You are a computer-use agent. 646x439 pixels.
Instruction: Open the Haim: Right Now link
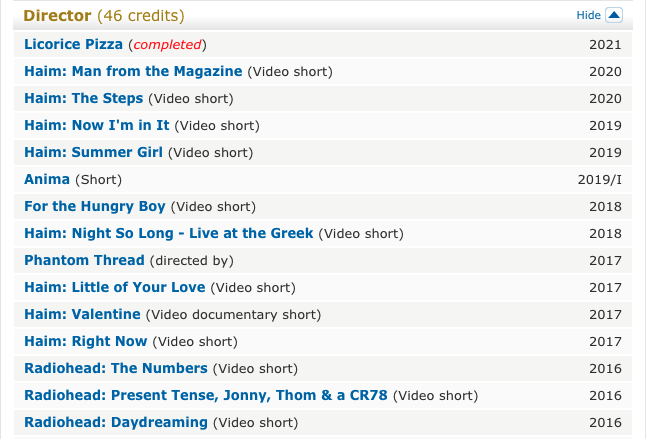(85, 341)
